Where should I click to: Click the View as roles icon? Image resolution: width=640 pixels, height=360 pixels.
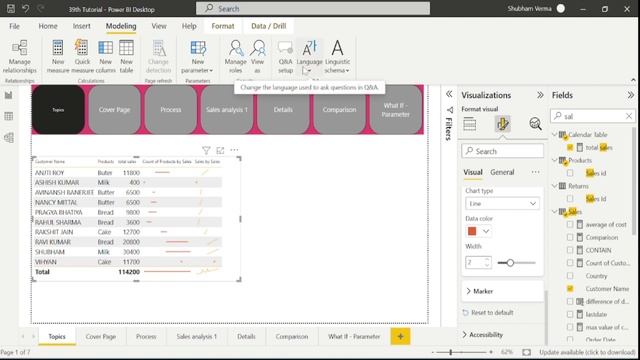(258, 57)
